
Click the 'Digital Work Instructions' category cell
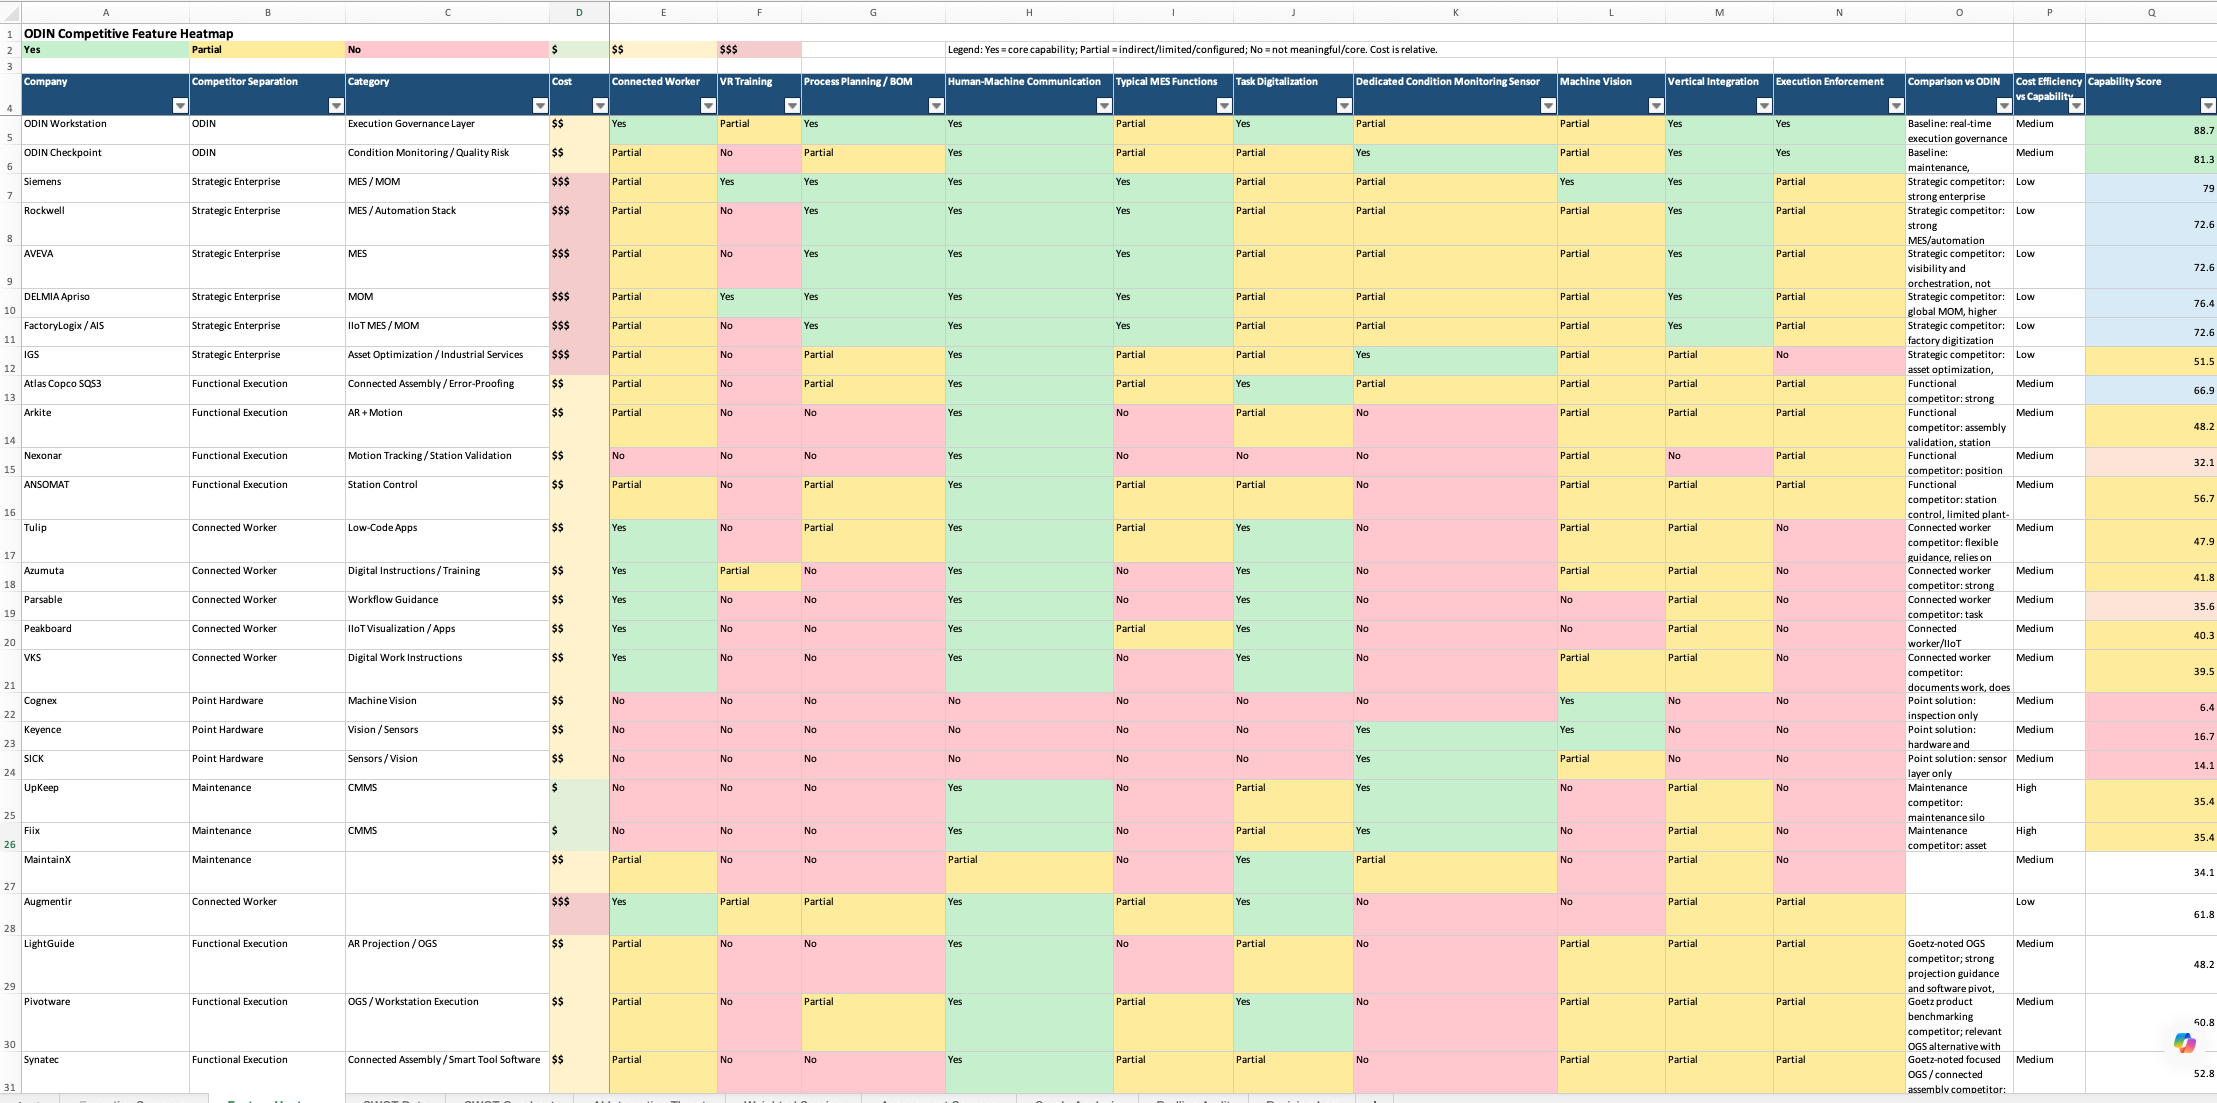447,671
